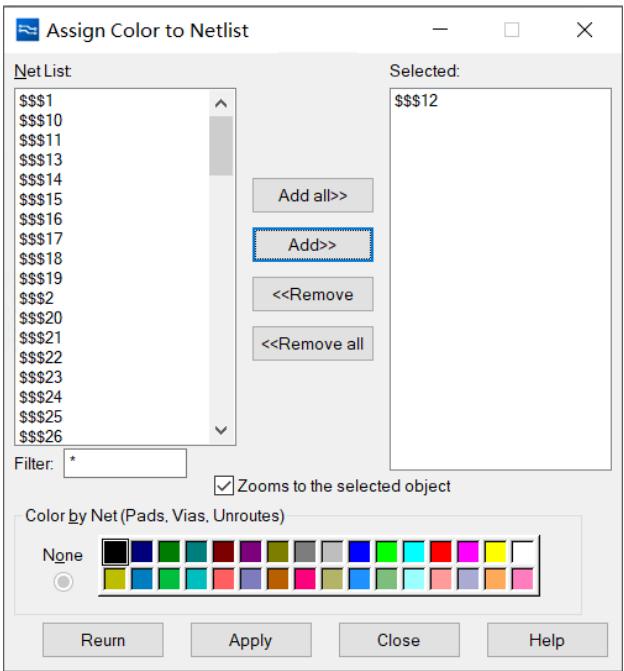Click the Add>> button
624x671 pixels.
(312, 244)
